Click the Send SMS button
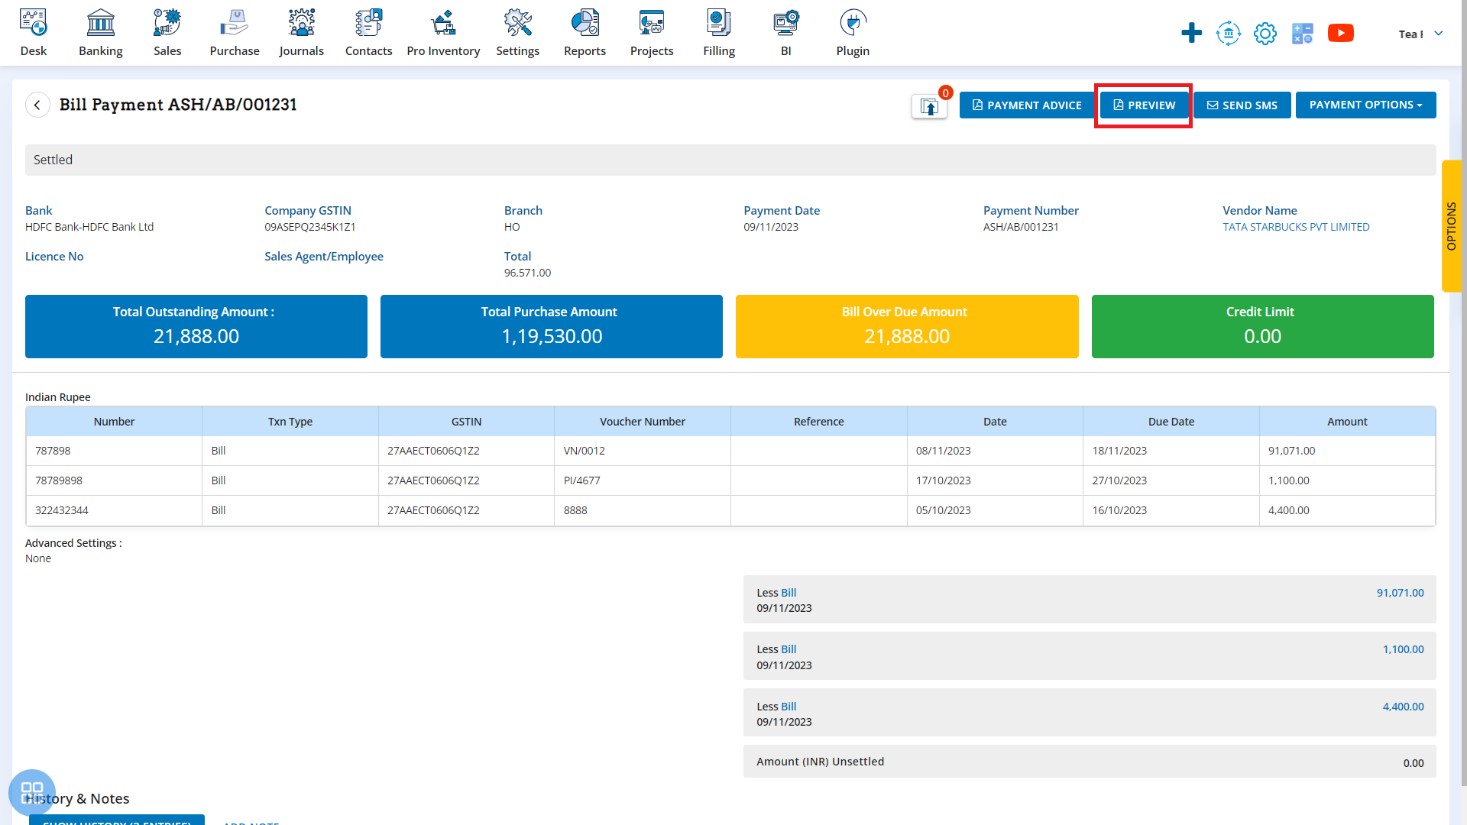This screenshot has width=1467, height=825. click(x=1242, y=105)
